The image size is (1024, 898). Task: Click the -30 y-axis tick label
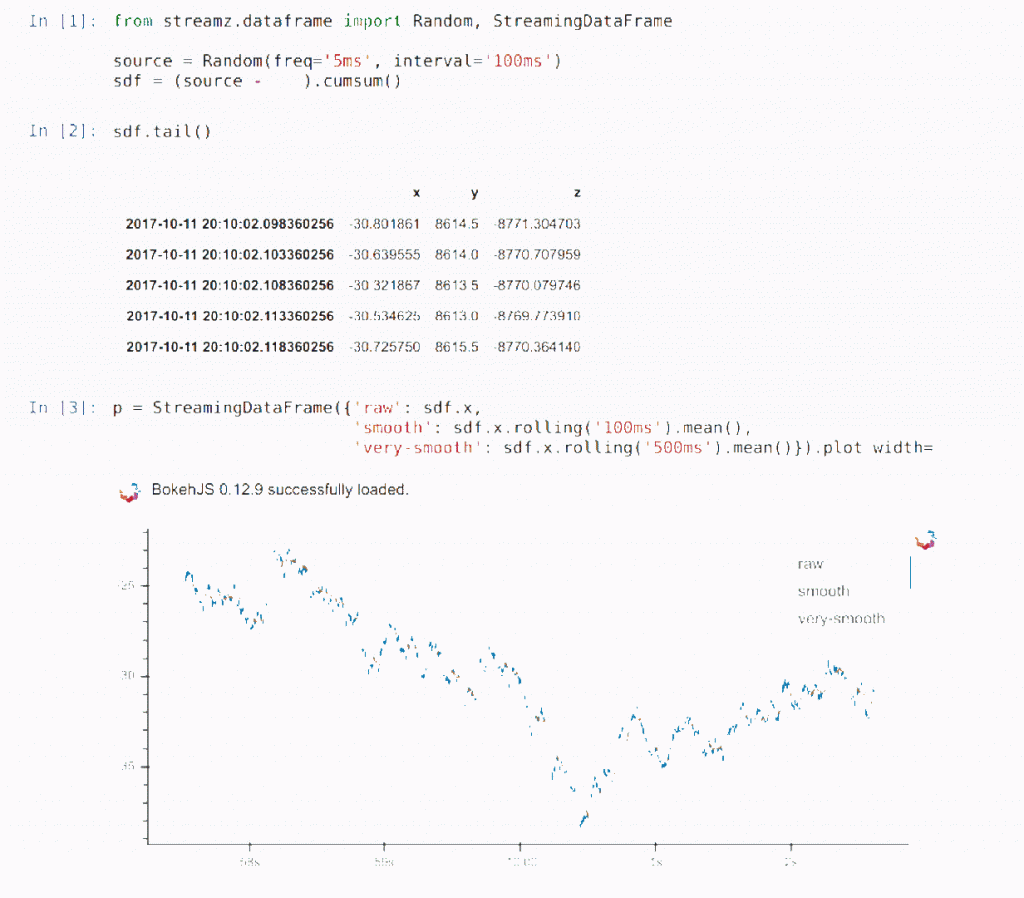(127, 675)
